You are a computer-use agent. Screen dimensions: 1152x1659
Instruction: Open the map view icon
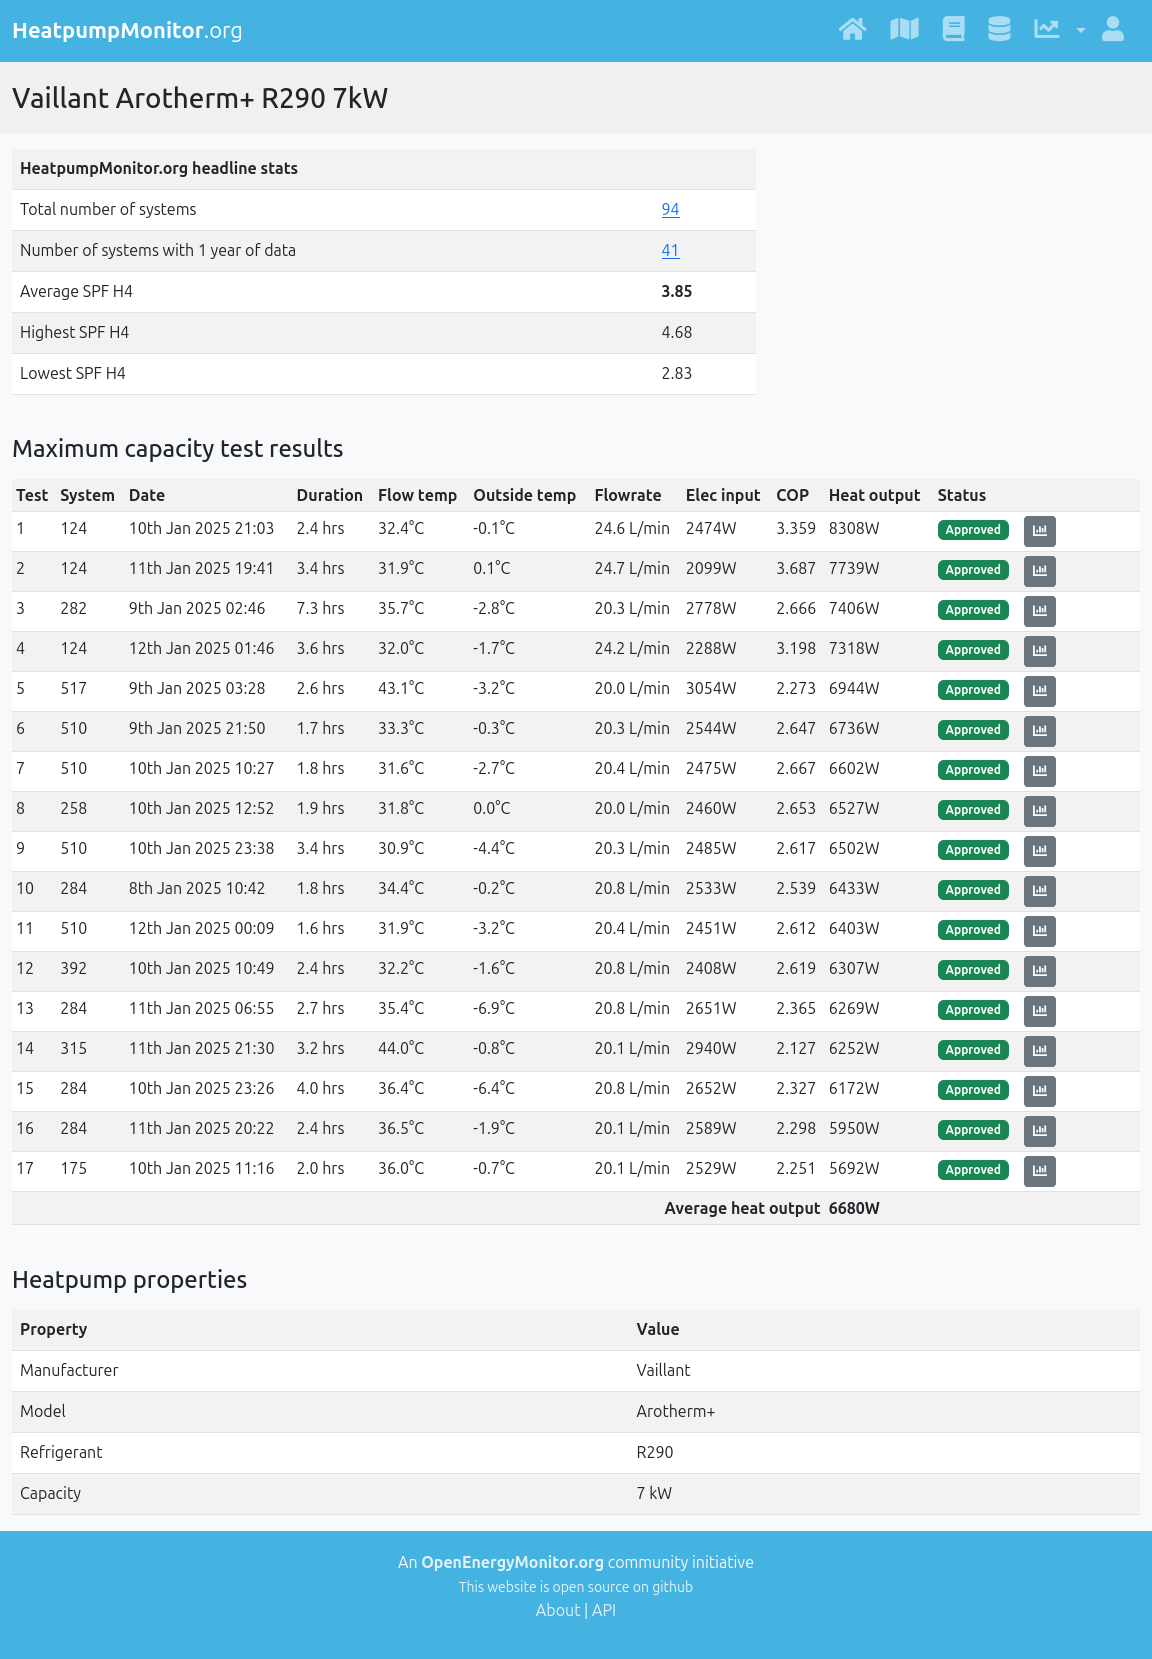pos(904,30)
